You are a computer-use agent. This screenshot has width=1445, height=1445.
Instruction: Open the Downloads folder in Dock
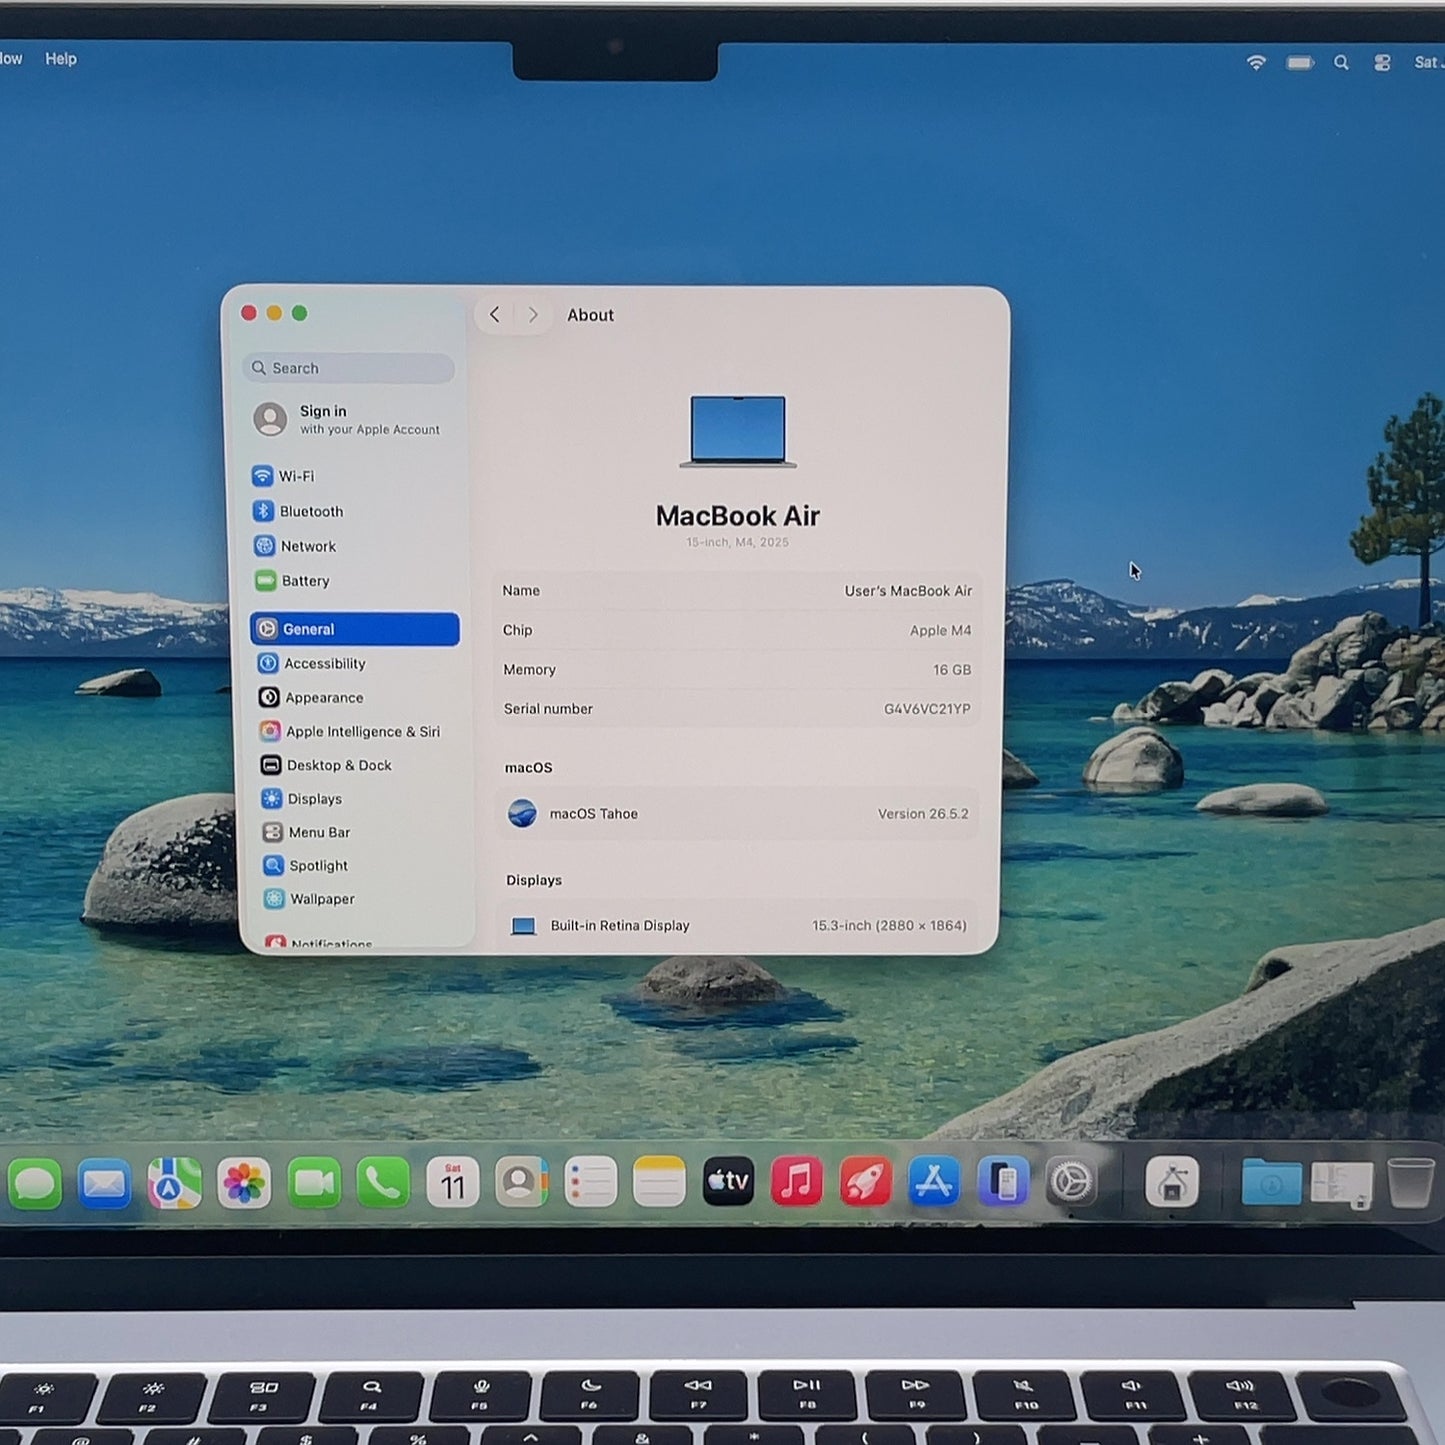coord(1271,1183)
